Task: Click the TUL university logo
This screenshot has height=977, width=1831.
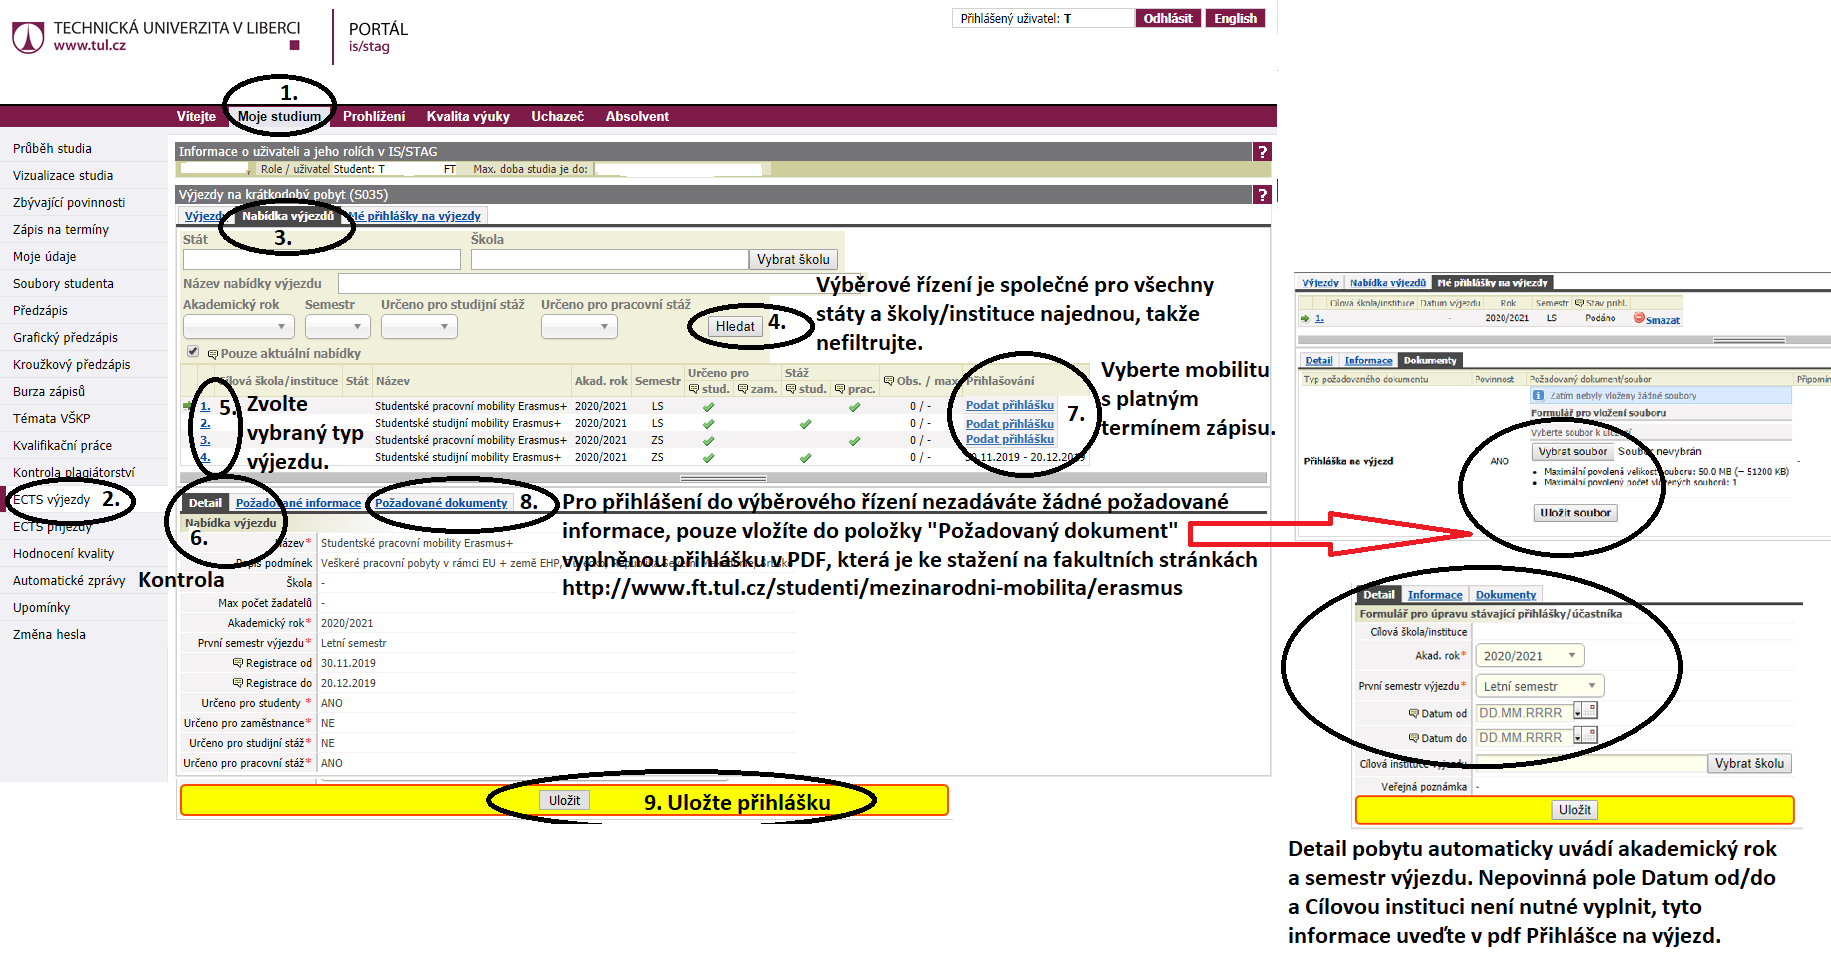Action: 28,37
